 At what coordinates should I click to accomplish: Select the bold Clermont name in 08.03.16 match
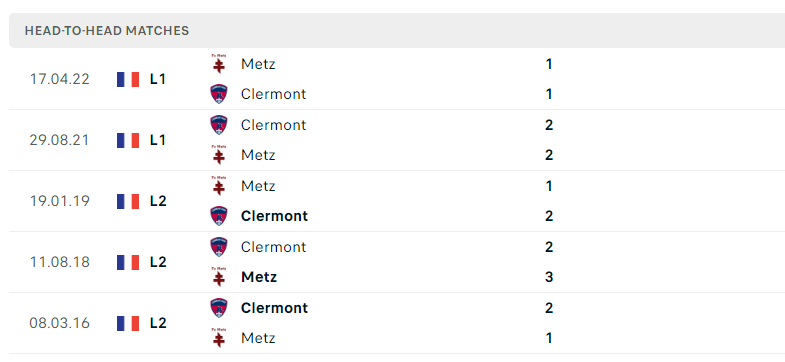[274, 308]
